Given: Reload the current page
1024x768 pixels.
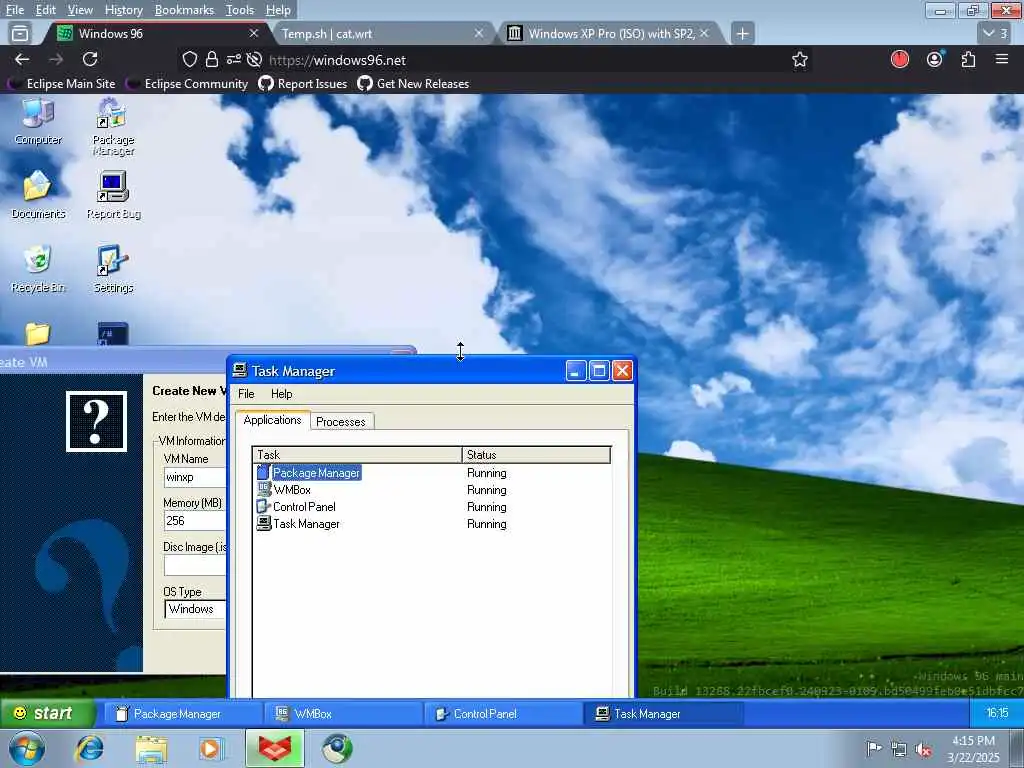Looking at the screenshot, I should pos(90,59).
